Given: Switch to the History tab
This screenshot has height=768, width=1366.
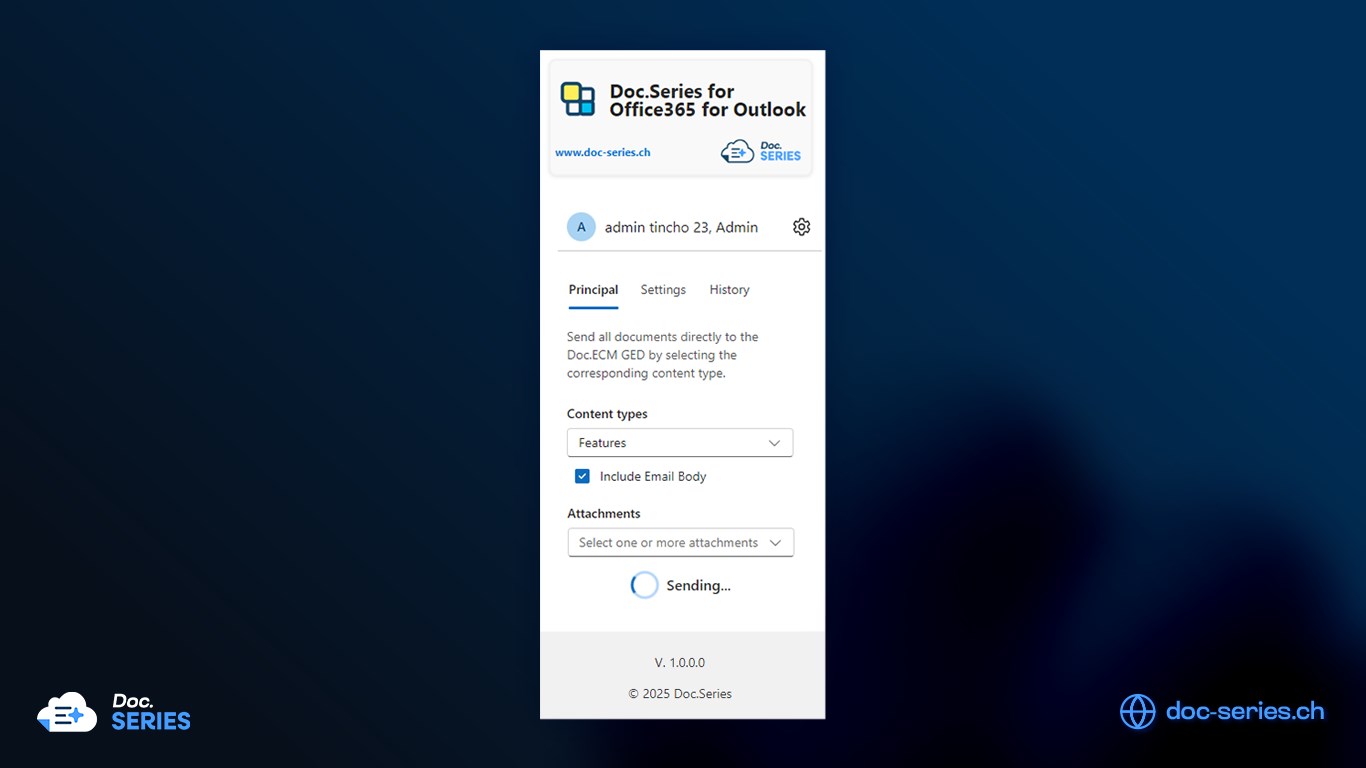Looking at the screenshot, I should tap(729, 290).
